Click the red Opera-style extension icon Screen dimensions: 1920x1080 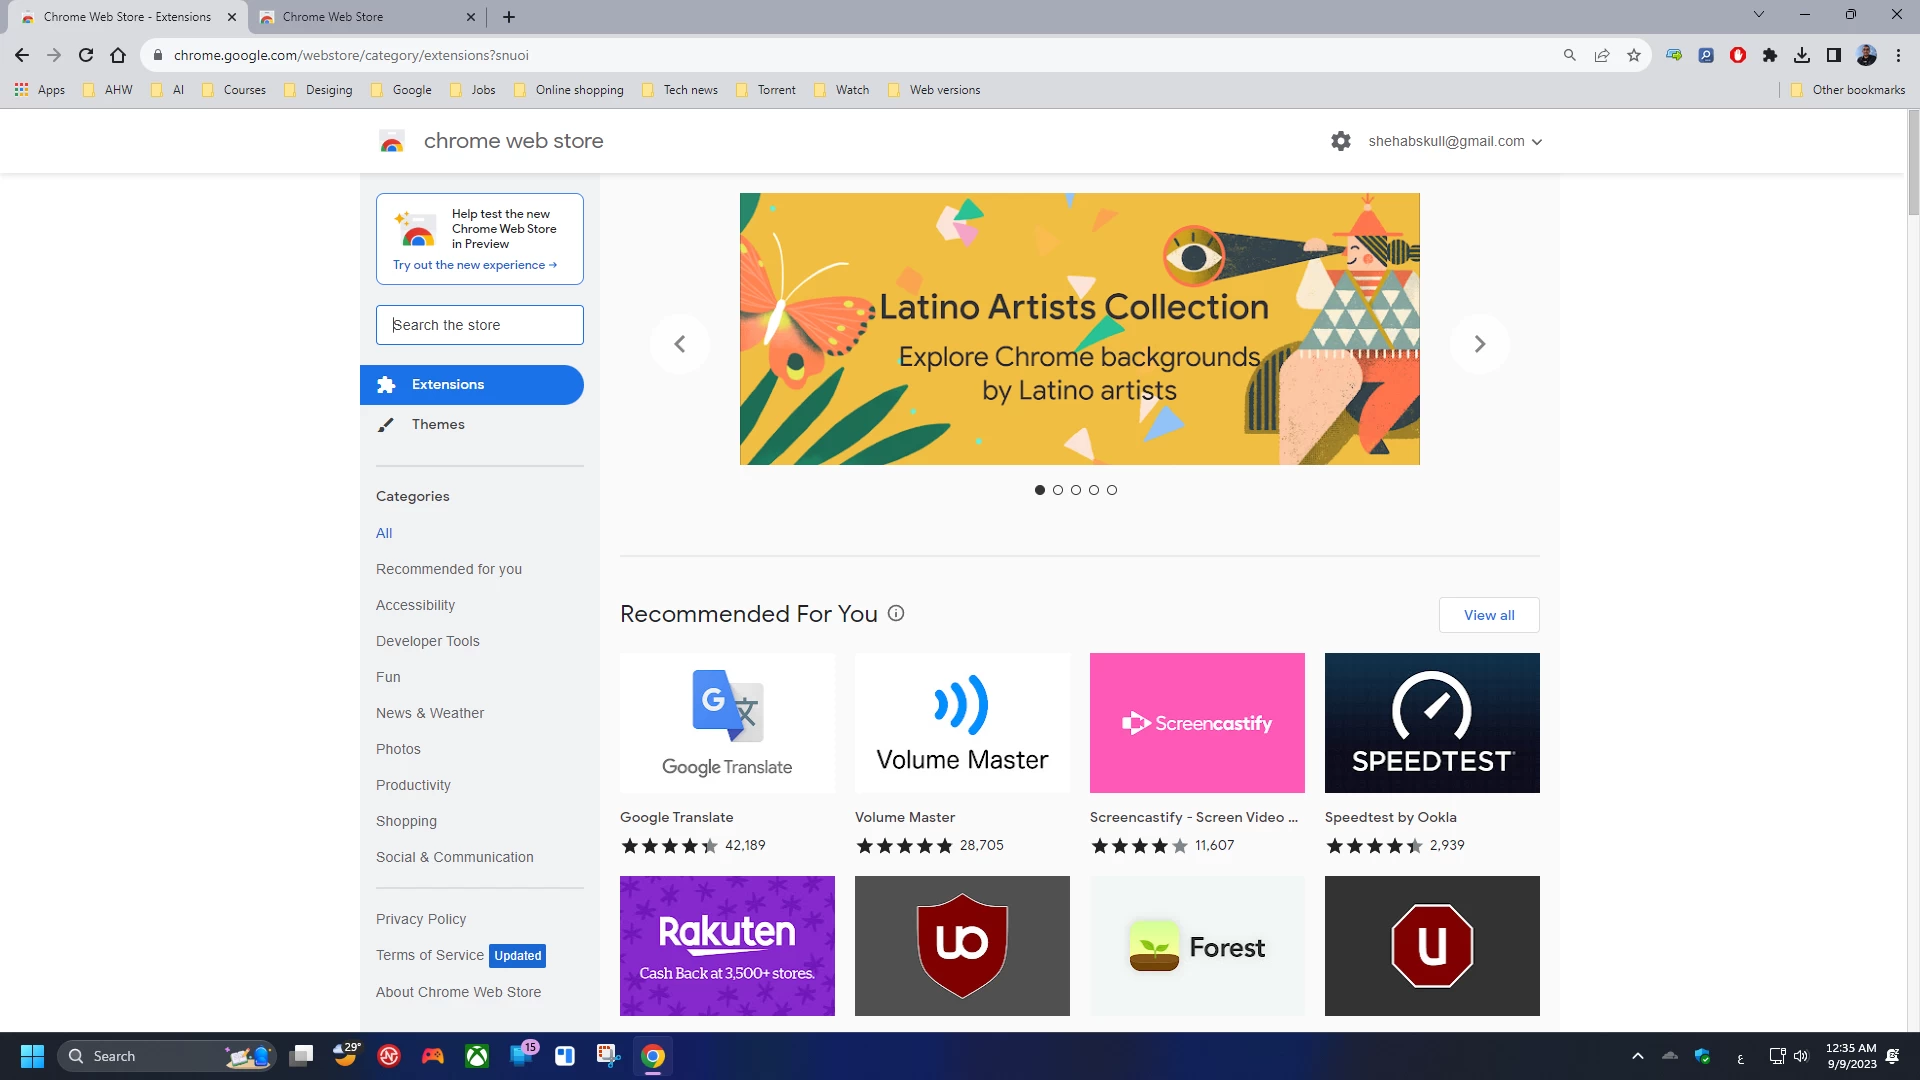click(1738, 56)
